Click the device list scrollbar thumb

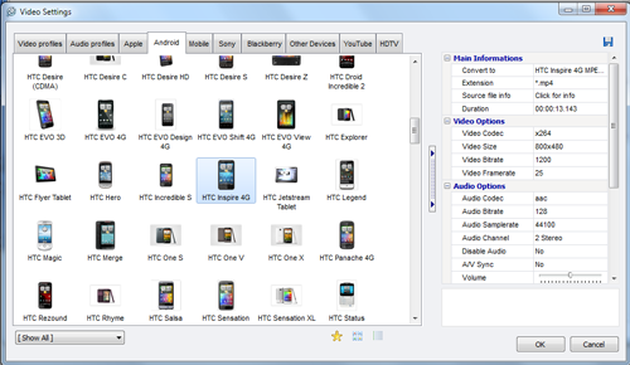point(415,130)
